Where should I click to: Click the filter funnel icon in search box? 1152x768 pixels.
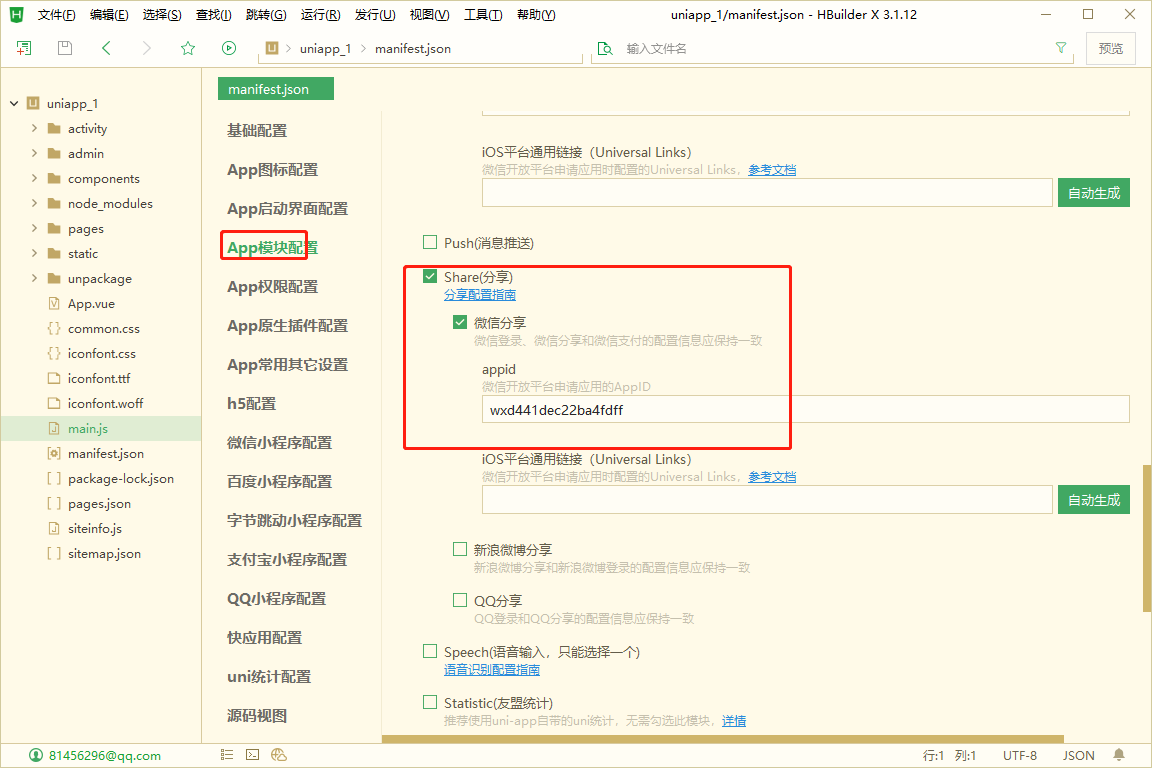pyautogui.click(x=1061, y=48)
